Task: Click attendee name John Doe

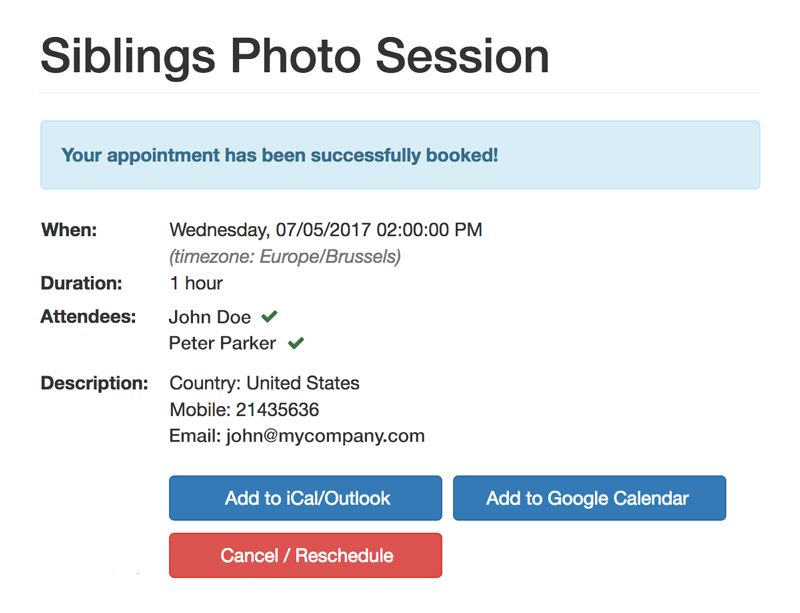Action: [210, 317]
